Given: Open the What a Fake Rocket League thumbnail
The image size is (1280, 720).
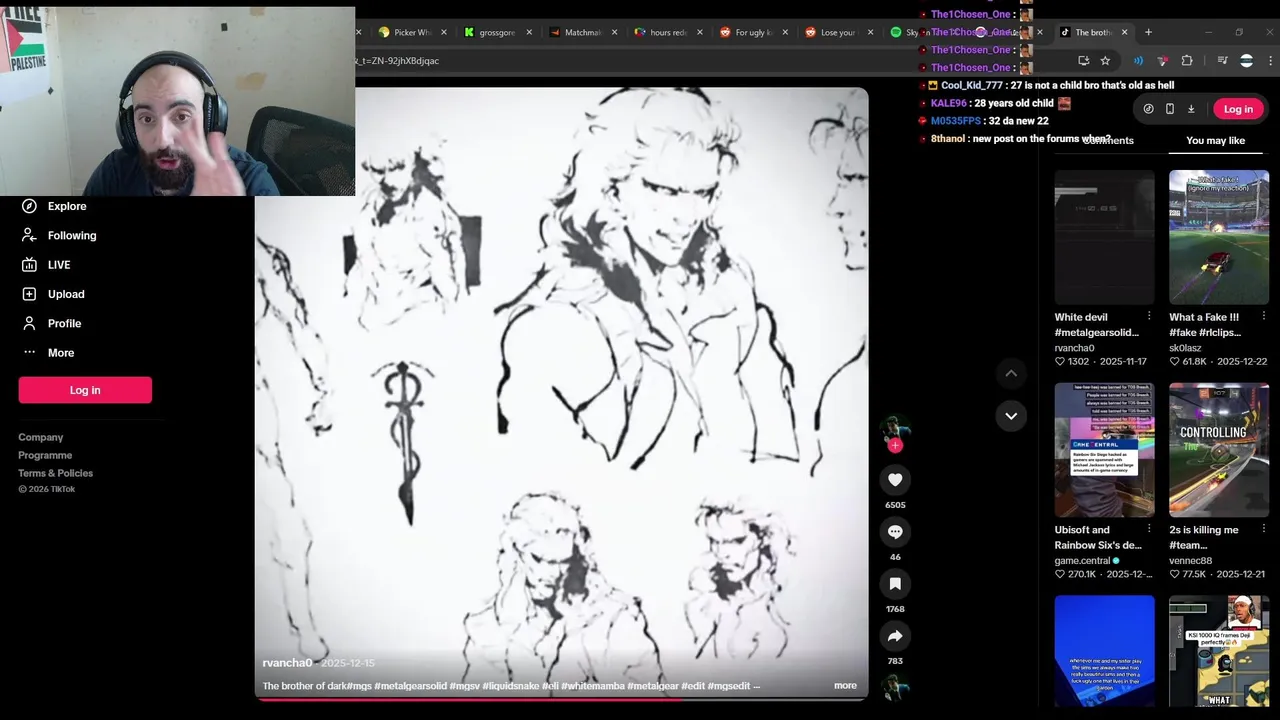Looking at the screenshot, I should (1219, 237).
